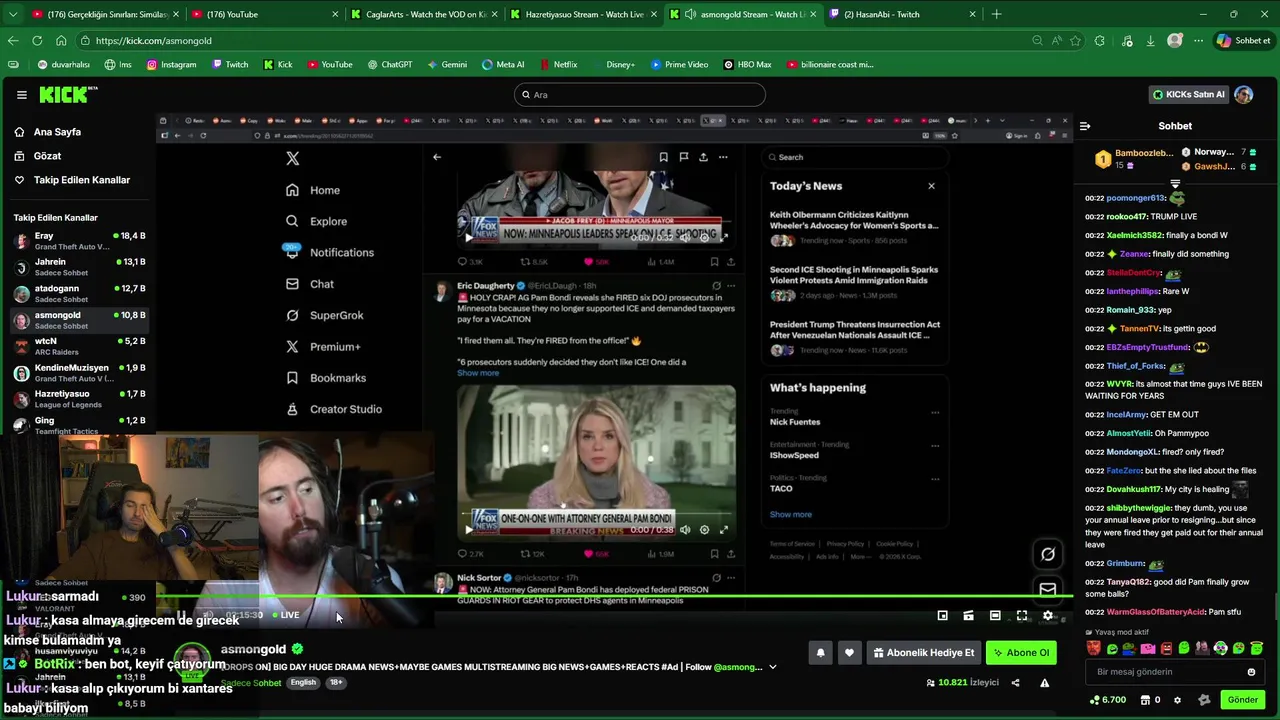Click the asmongold channel name
This screenshot has width=1280, height=720.
(x=253, y=650)
